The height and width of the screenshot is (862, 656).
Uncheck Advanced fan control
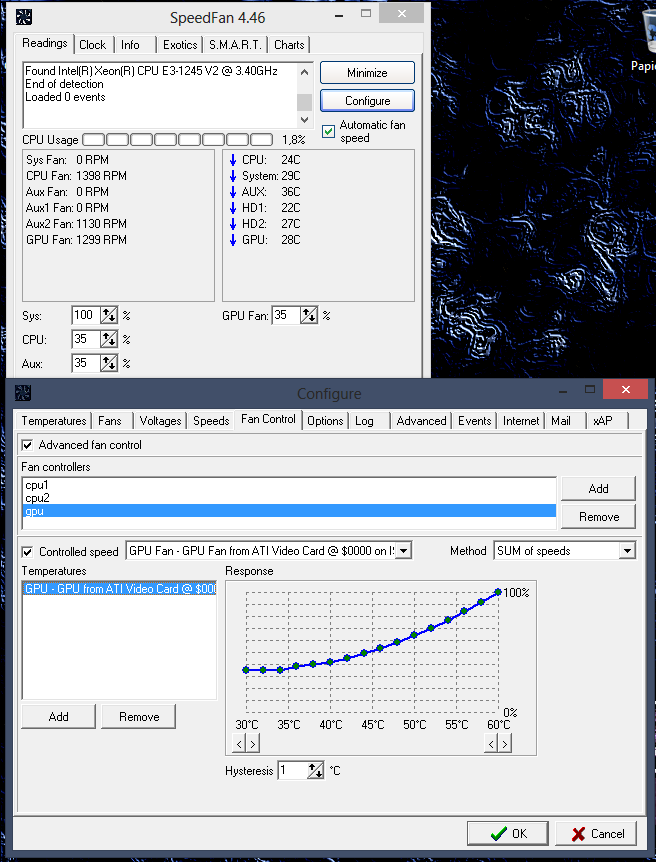27,445
